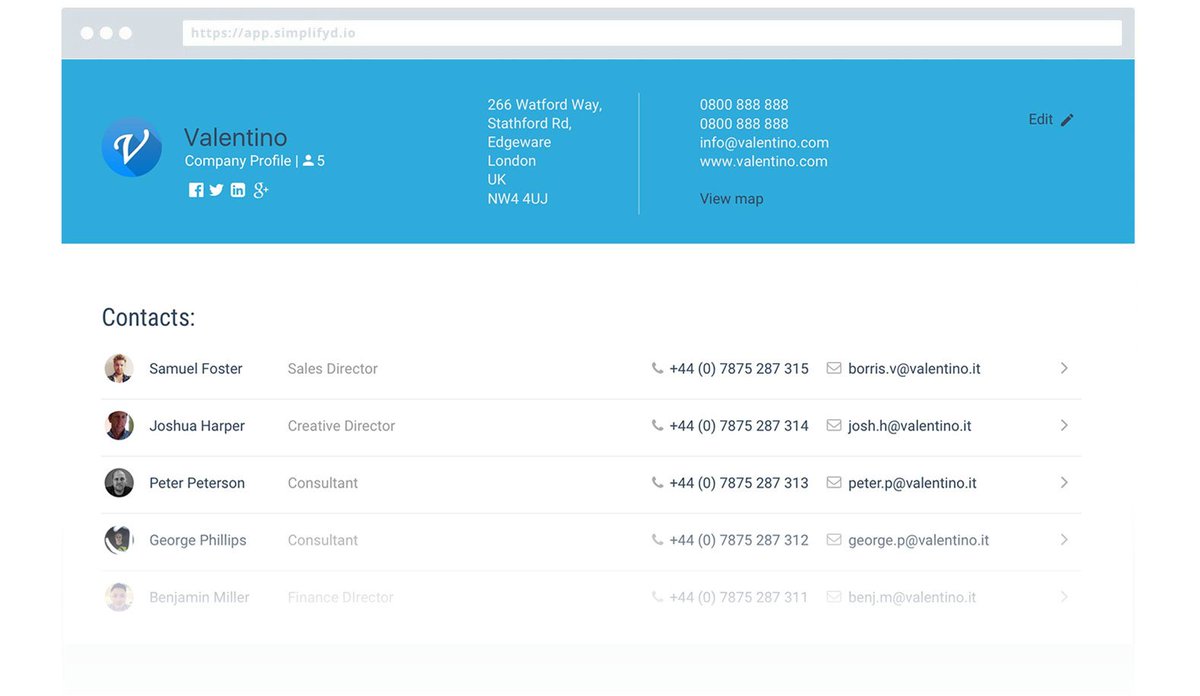The width and height of the screenshot is (1200, 696).
Task: Click the NW4 4UJ postcode
Action: click(x=518, y=199)
